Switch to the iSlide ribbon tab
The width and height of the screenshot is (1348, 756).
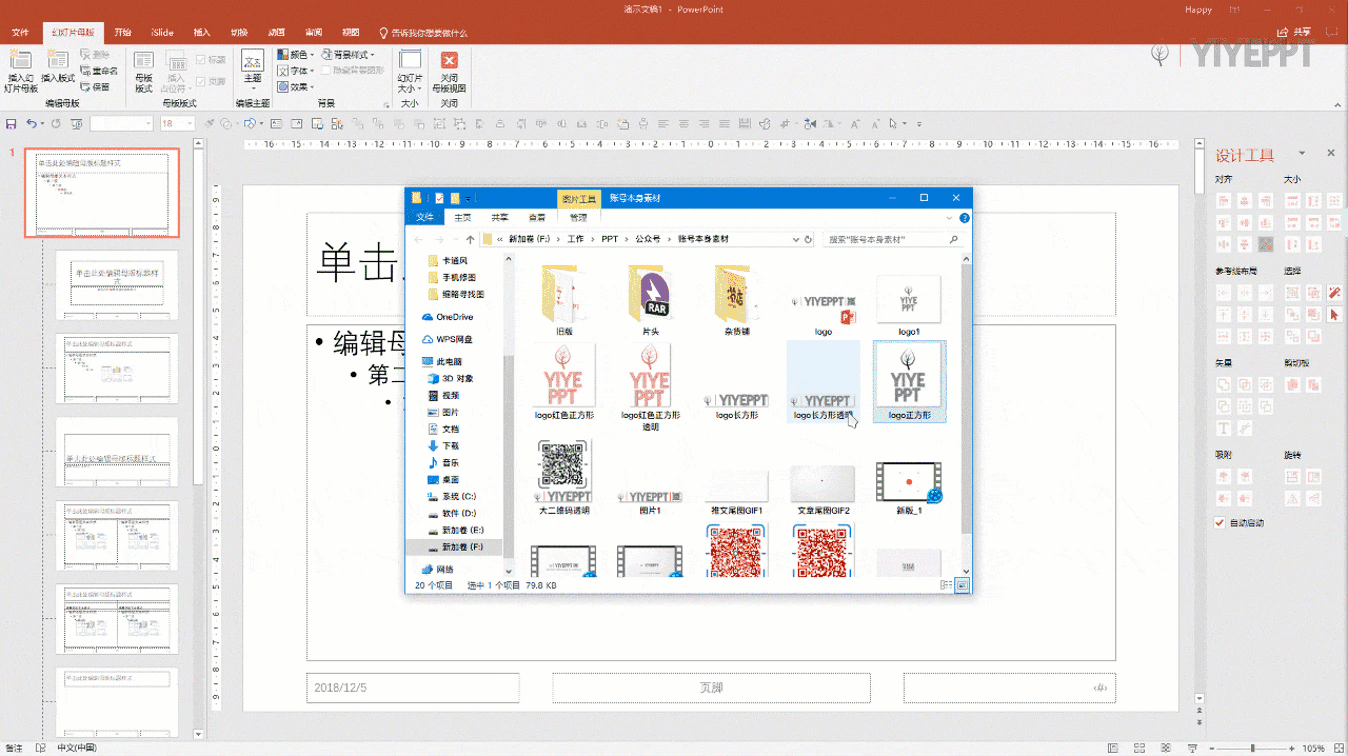point(161,32)
